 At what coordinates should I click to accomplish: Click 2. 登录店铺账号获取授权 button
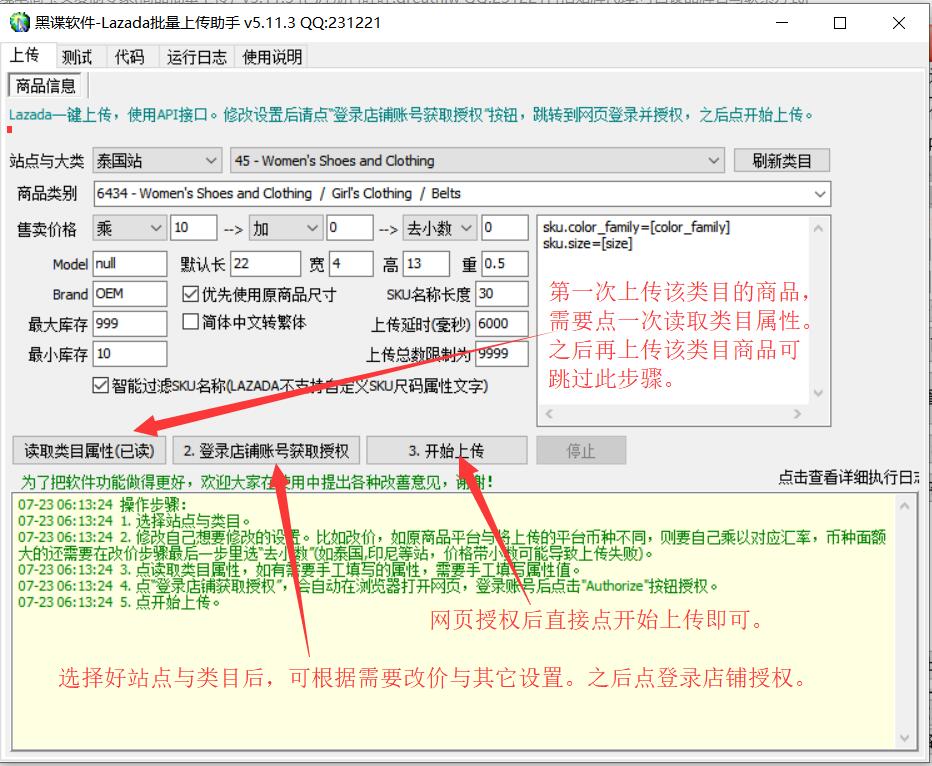(266, 450)
